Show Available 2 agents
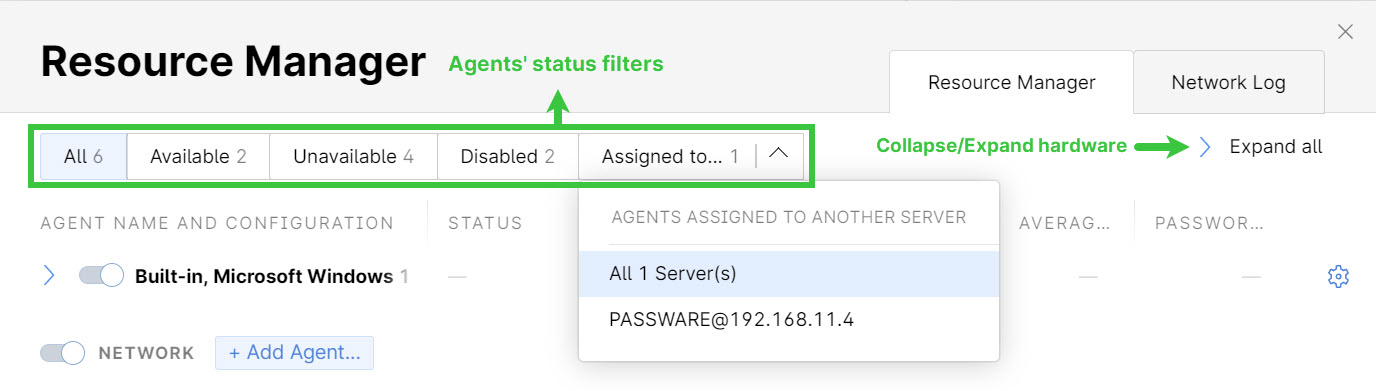 198,156
